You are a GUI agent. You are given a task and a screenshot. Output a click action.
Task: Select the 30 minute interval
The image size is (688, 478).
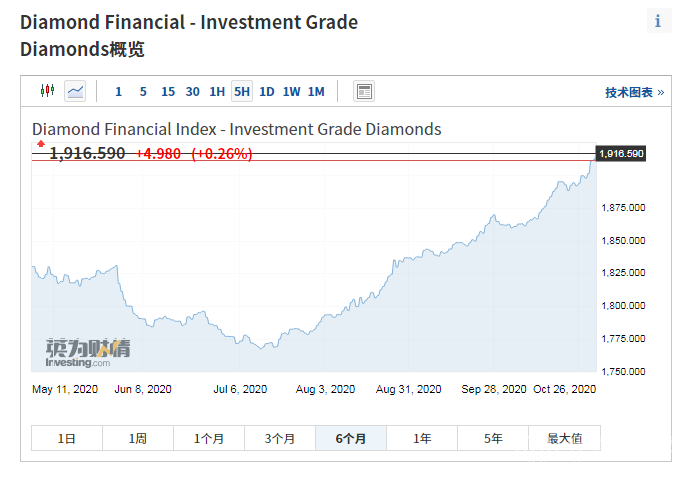point(192,92)
